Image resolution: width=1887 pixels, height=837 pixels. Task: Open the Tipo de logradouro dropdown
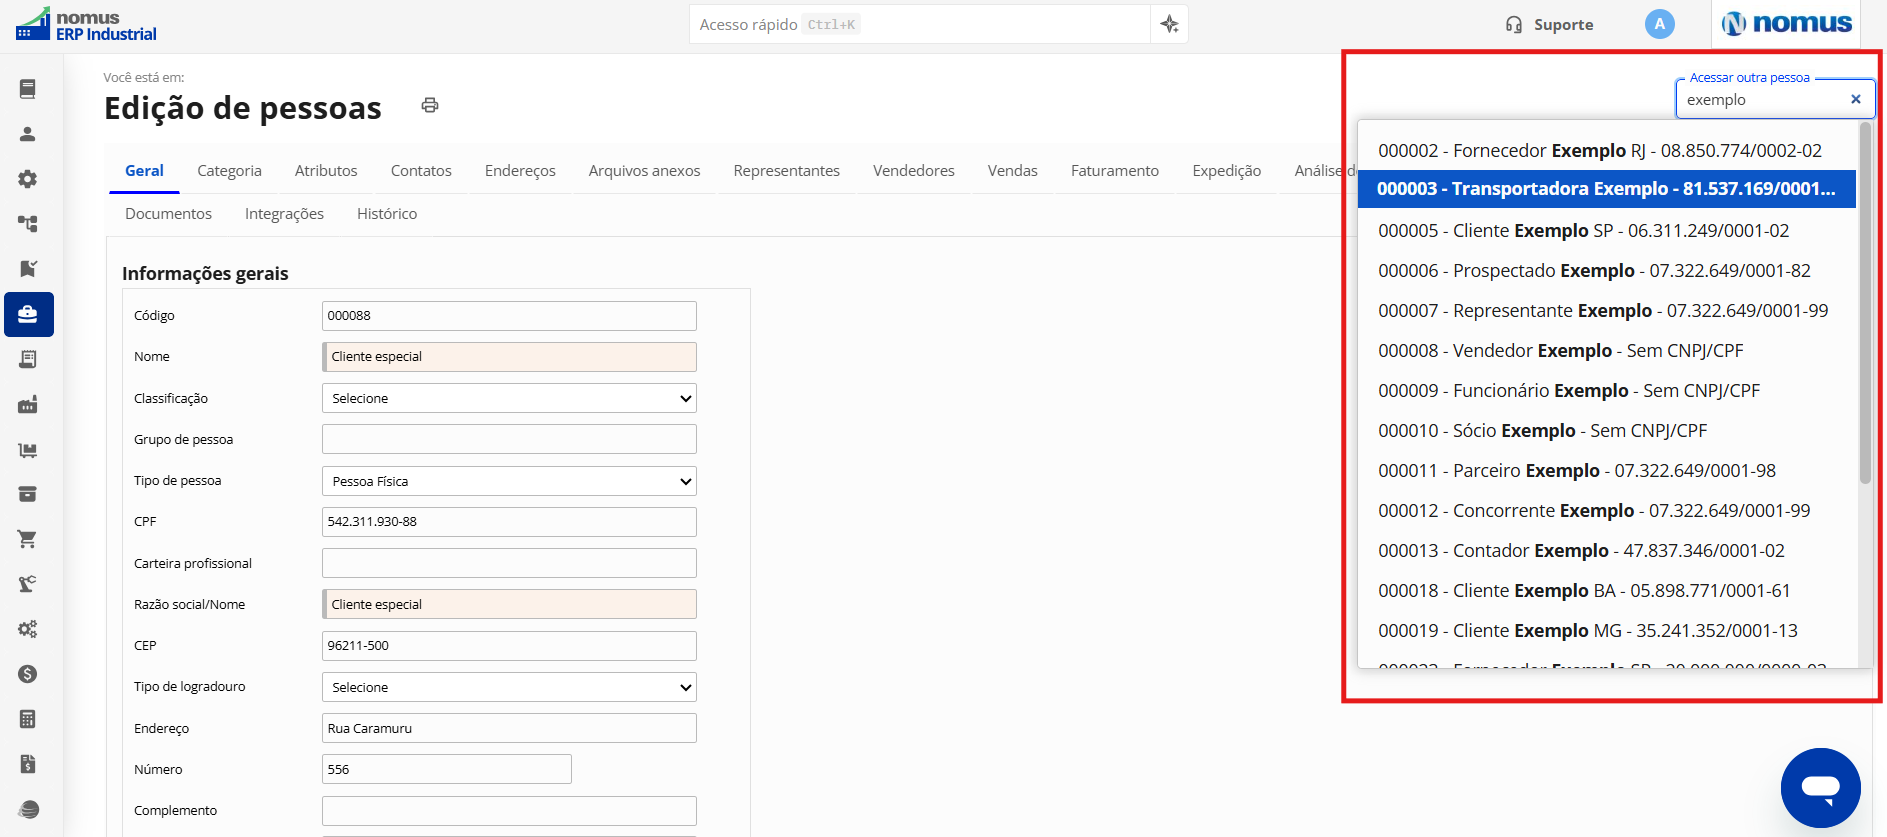point(509,687)
